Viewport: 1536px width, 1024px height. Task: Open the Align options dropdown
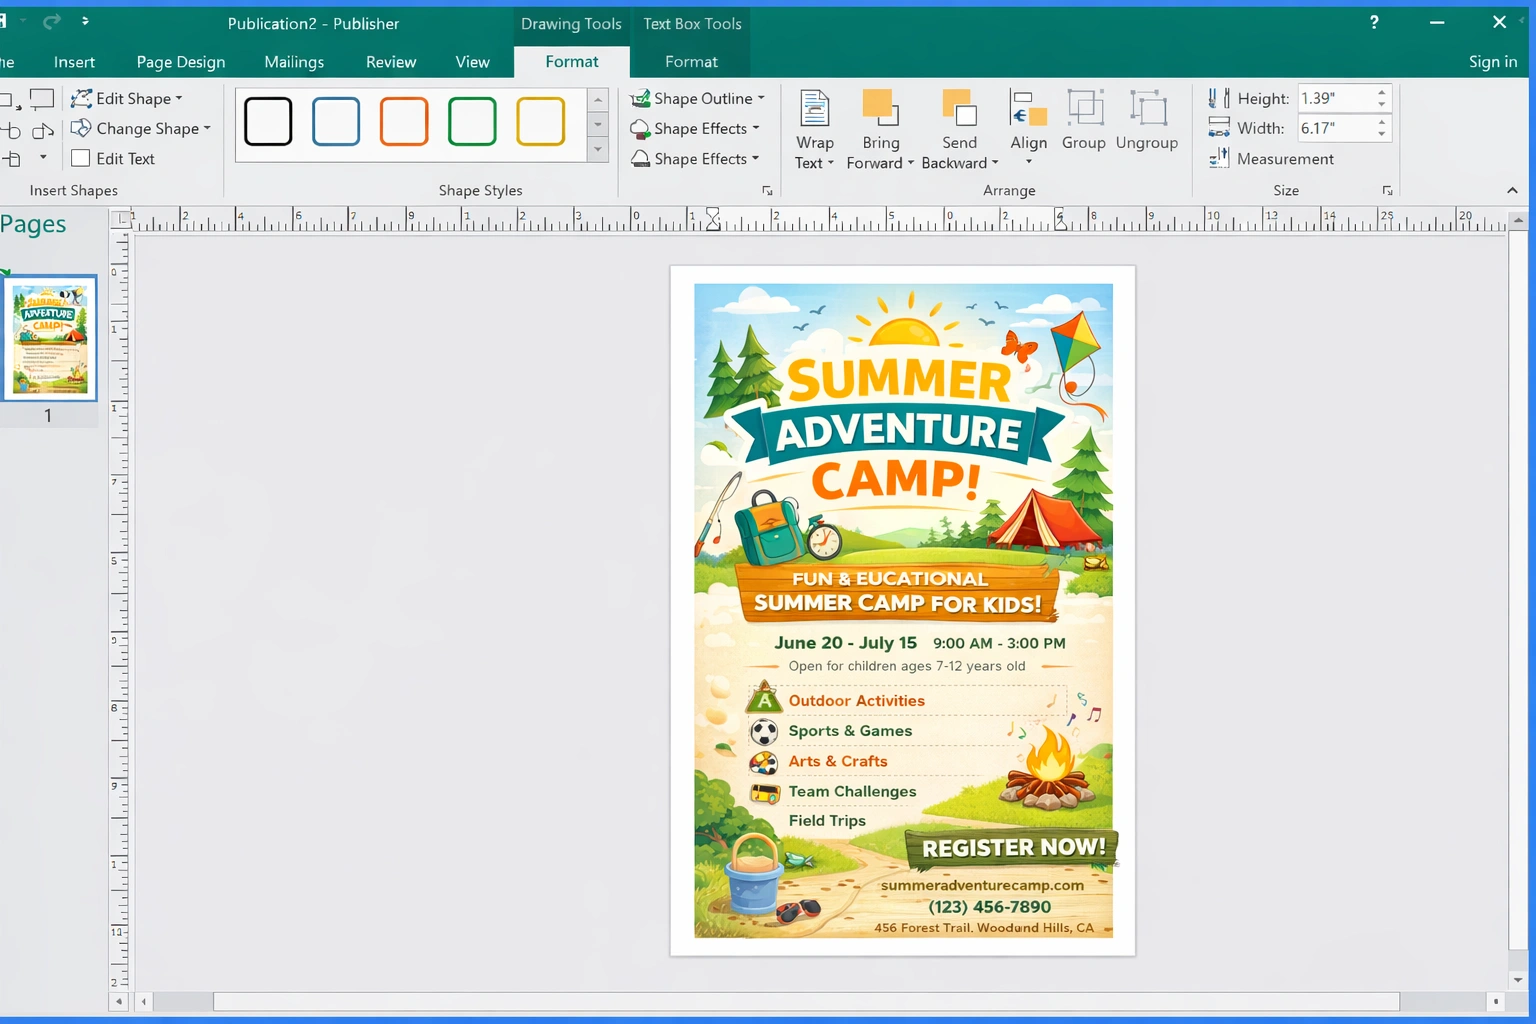point(1028,128)
